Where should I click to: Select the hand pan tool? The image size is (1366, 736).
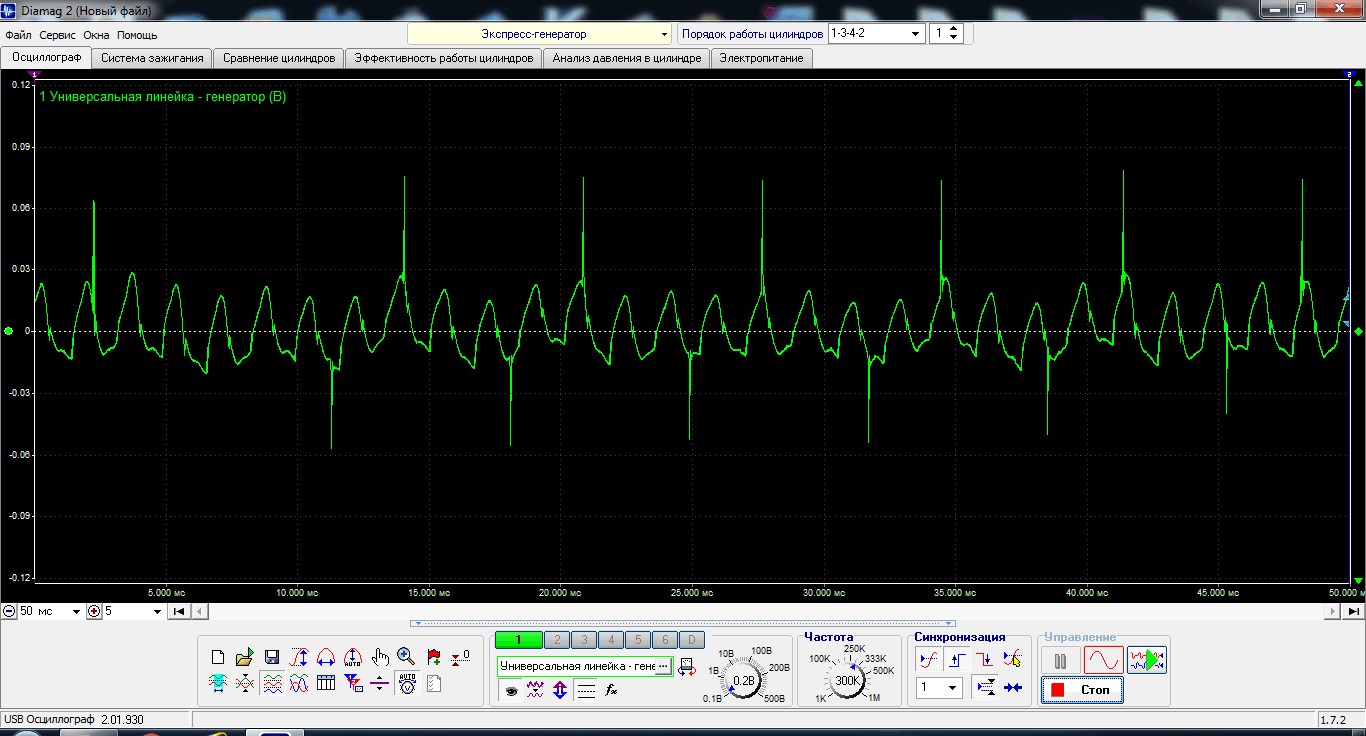380,657
